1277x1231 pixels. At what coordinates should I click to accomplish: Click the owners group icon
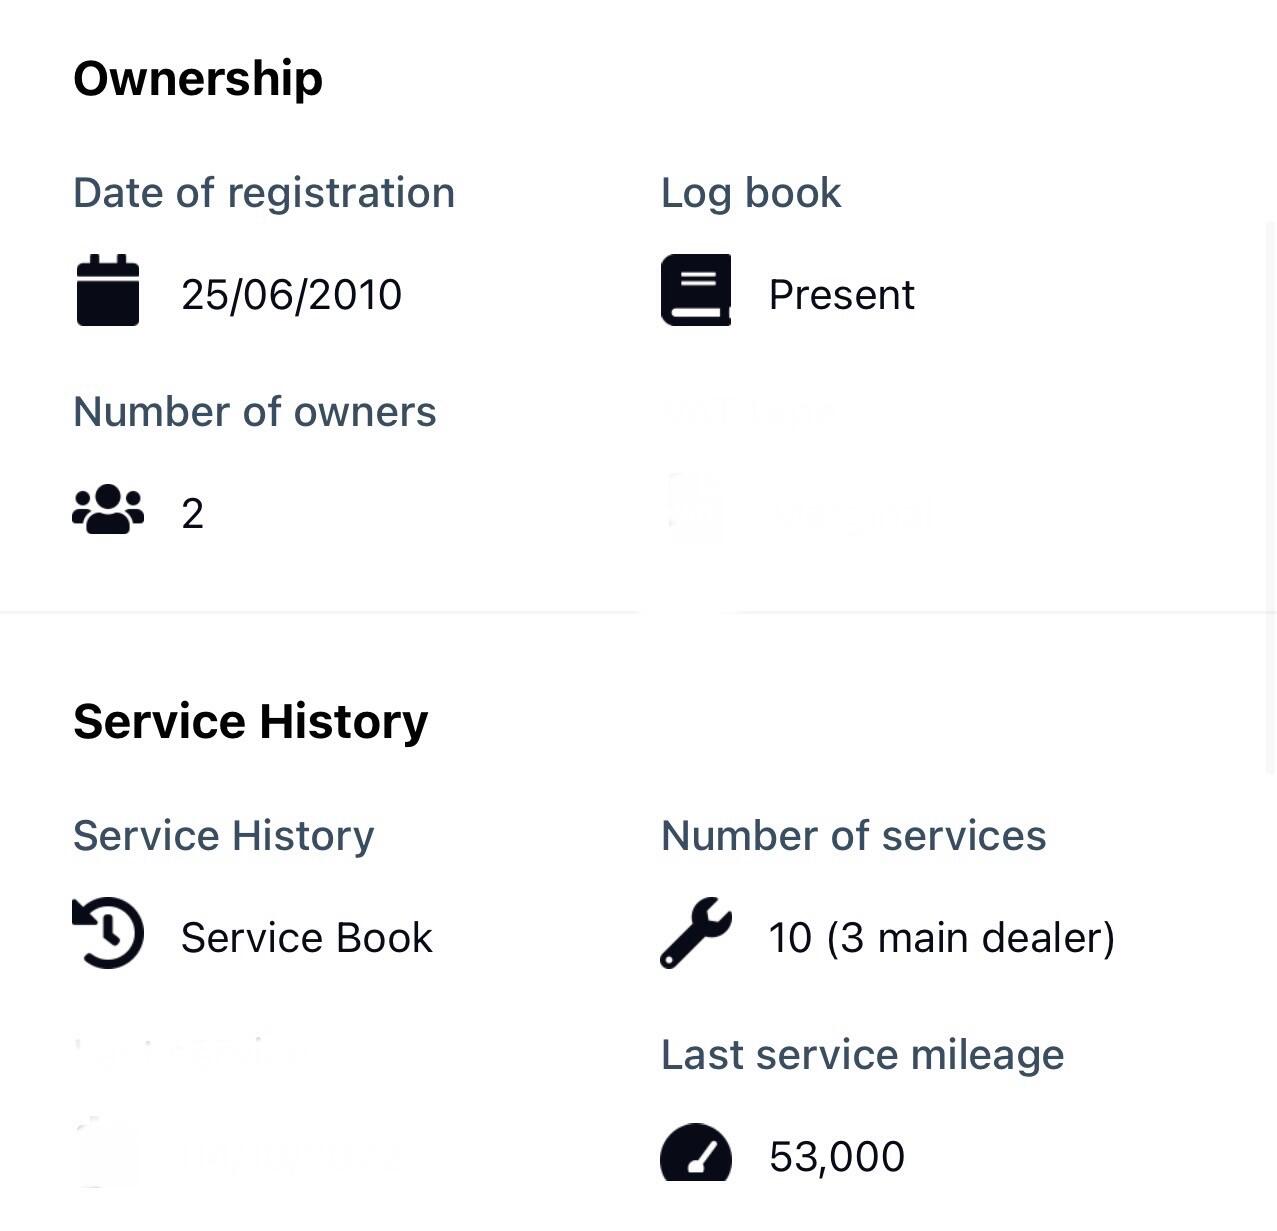108,510
